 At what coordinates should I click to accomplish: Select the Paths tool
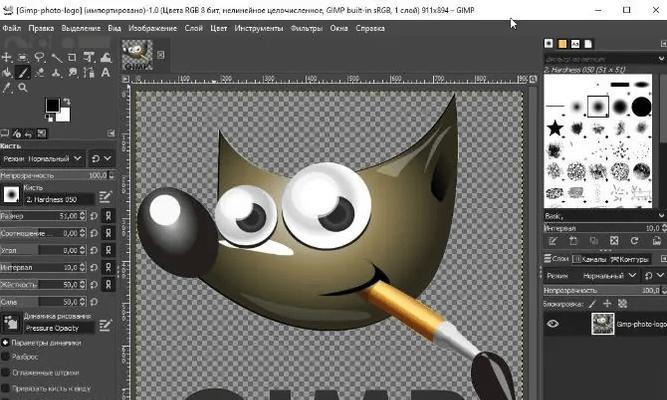point(89,73)
